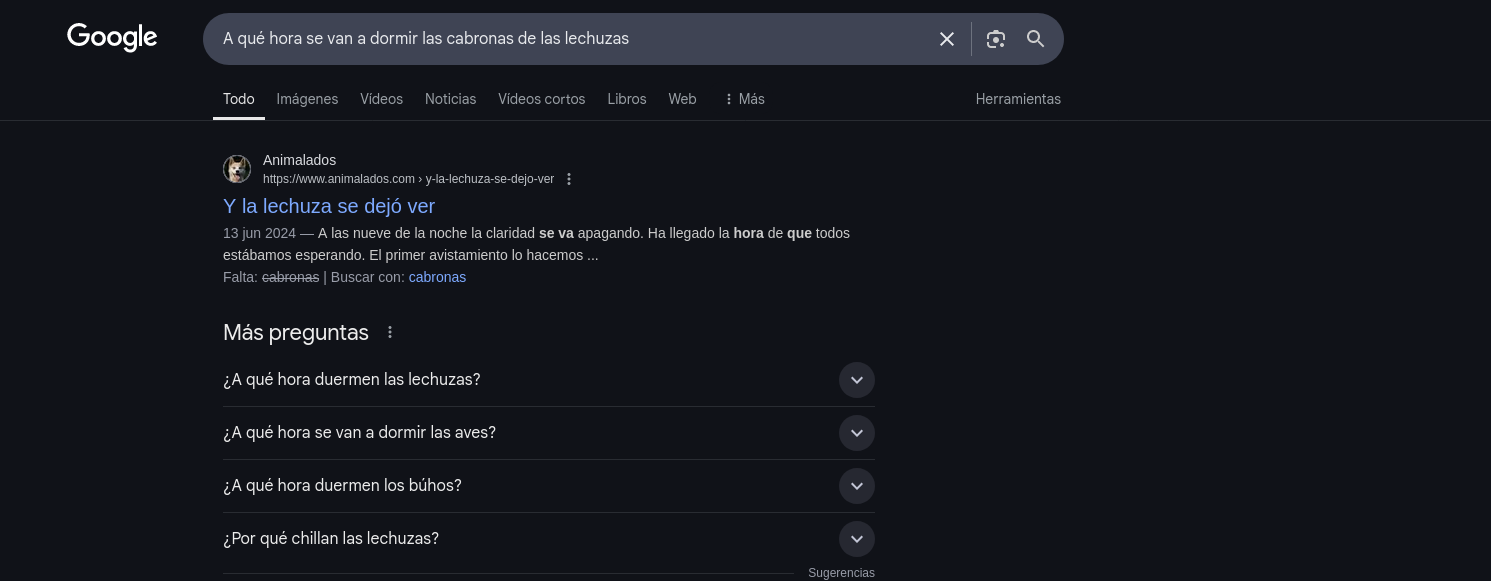This screenshot has height=581, width=1491.
Task: Click the struck-through word "cabronas"
Action: coord(290,277)
